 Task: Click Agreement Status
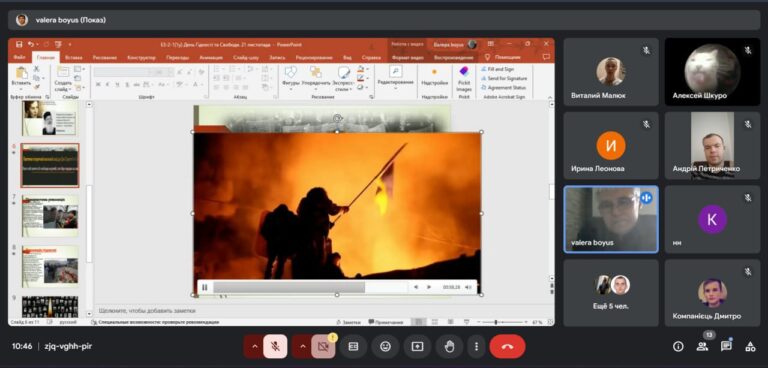[503, 88]
